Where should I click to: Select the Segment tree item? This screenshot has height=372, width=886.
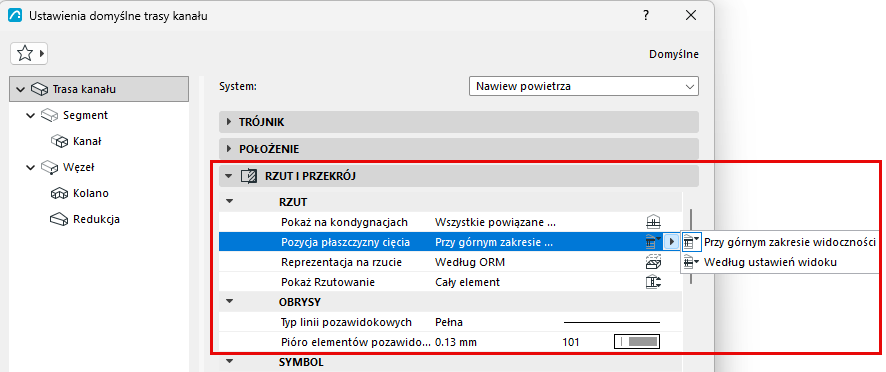(85, 115)
